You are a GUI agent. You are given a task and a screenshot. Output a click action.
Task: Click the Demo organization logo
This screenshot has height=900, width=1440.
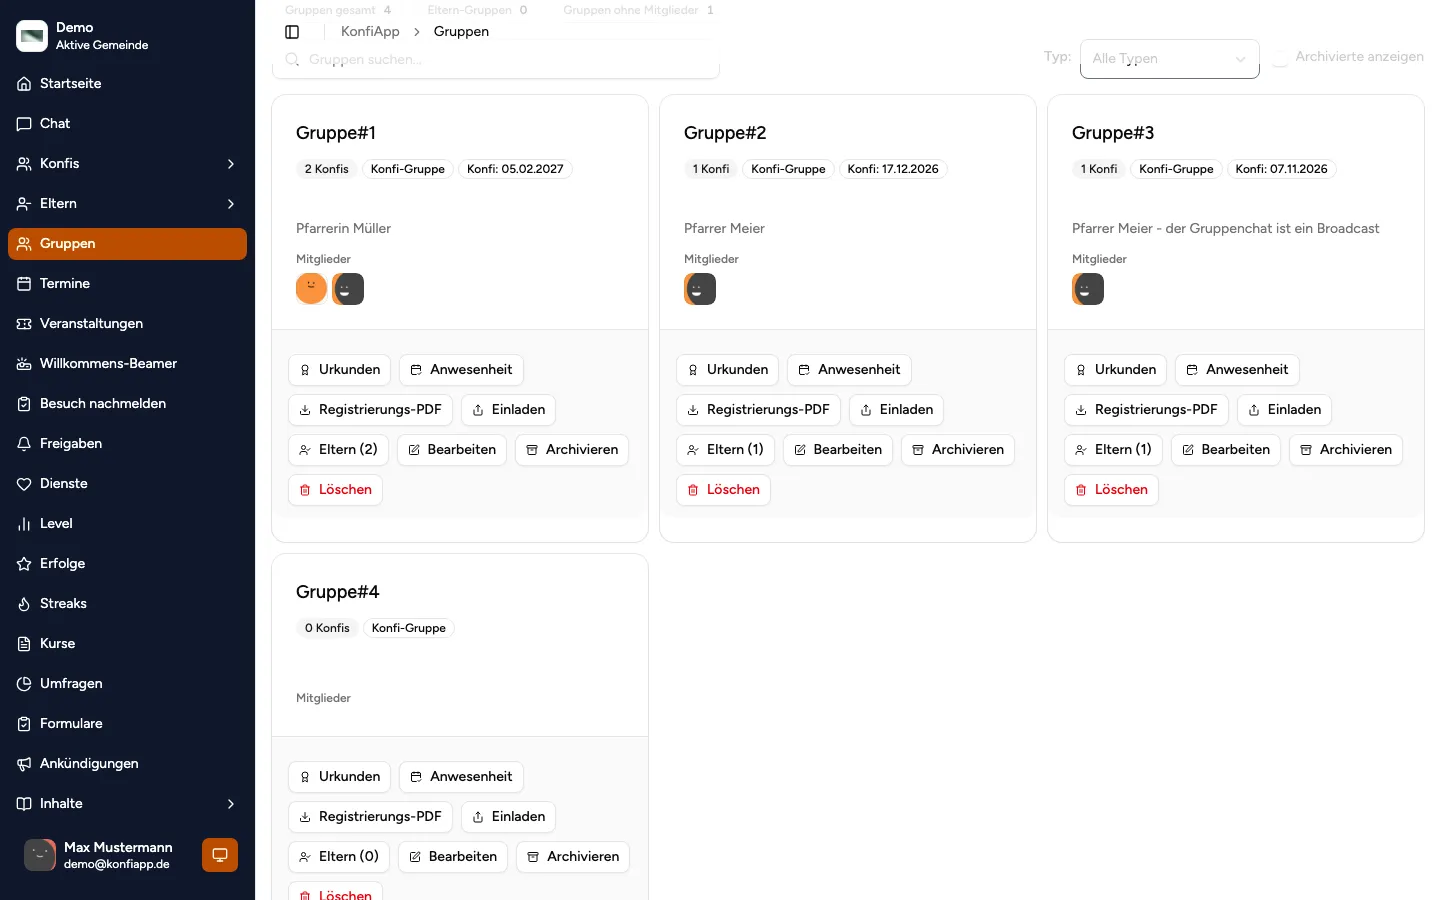pos(32,36)
